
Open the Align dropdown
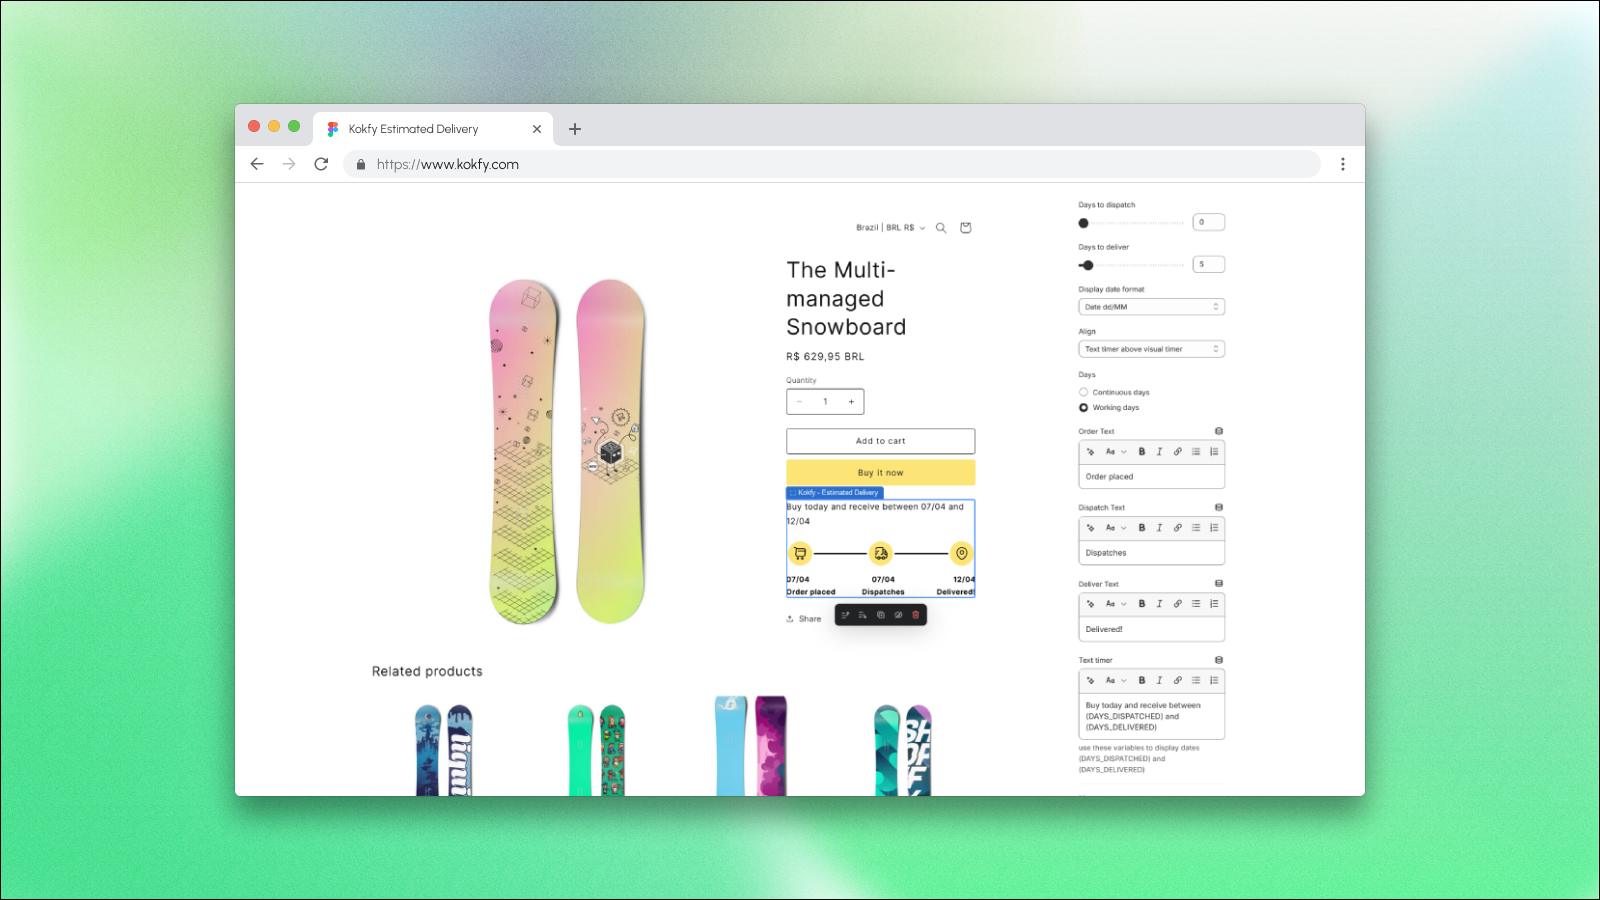coord(1152,349)
